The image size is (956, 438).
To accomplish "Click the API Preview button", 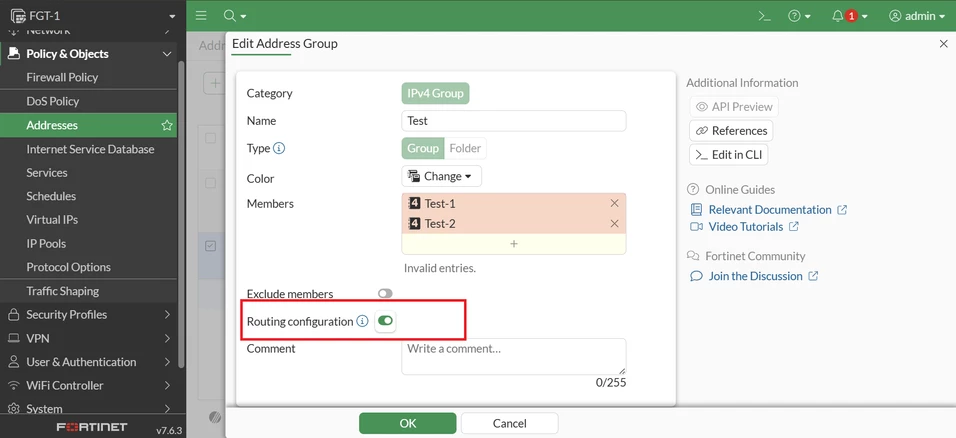I will click(x=734, y=107).
